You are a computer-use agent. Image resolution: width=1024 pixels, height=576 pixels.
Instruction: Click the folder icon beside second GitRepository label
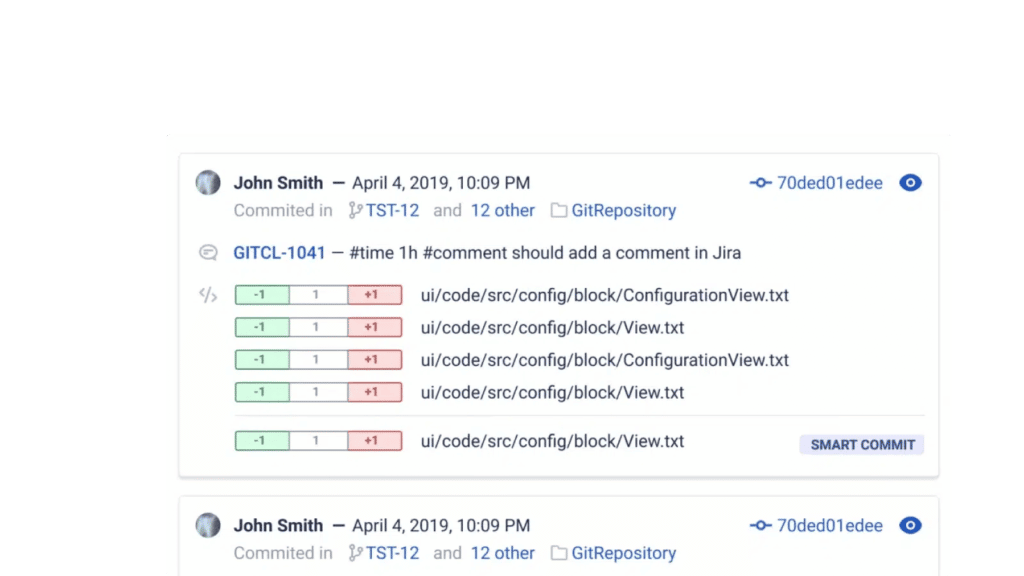tap(560, 553)
